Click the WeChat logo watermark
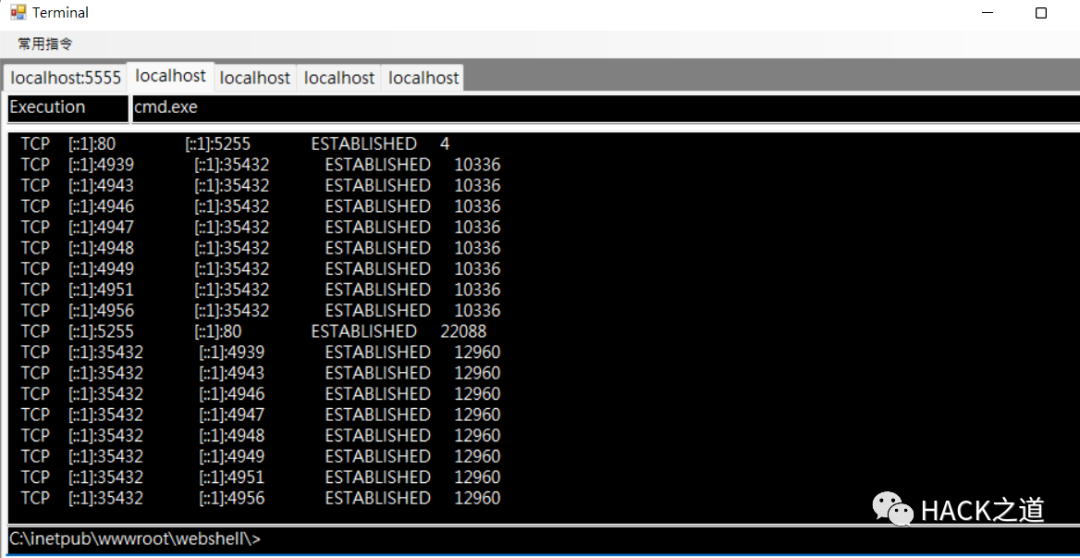Viewport: 1080px width, 558px height. pos(893,509)
